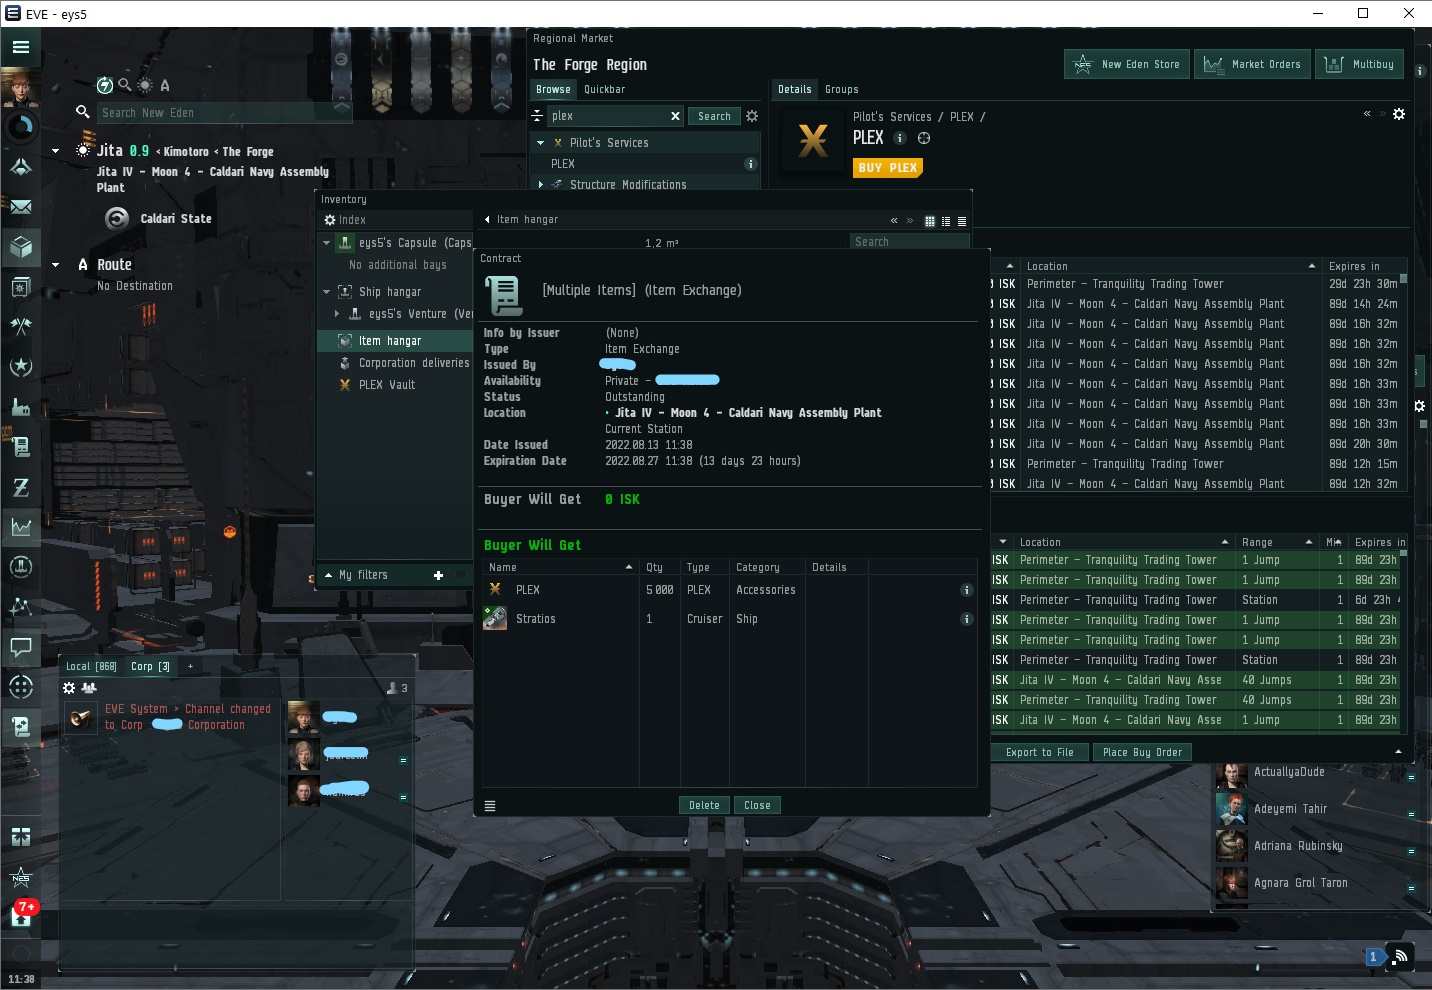The height and width of the screenshot is (990, 1432).
Task: Close the Contract window with Close button
Action: [757, 805]
